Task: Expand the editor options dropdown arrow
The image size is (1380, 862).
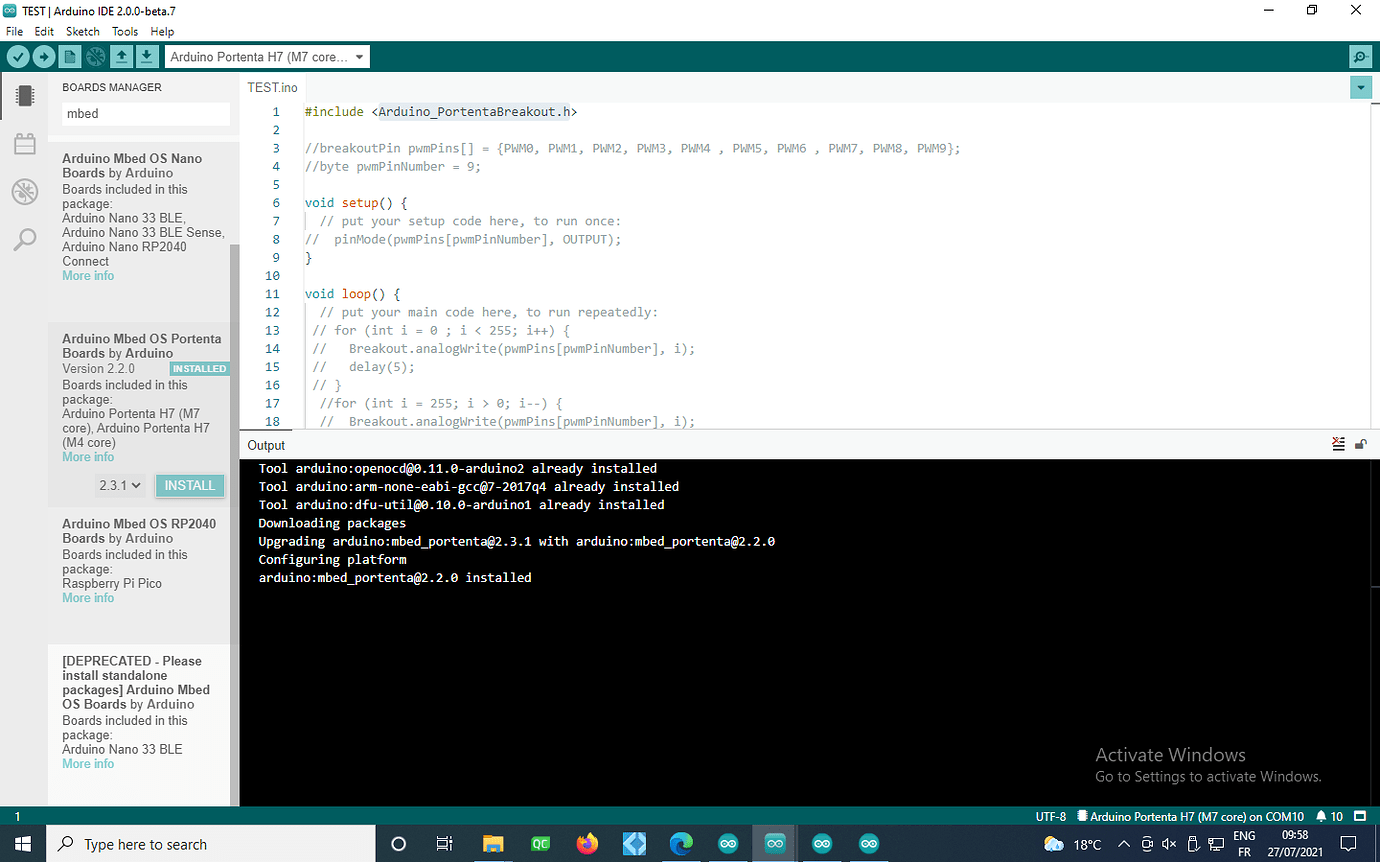Action: (x=1360, y=87)
